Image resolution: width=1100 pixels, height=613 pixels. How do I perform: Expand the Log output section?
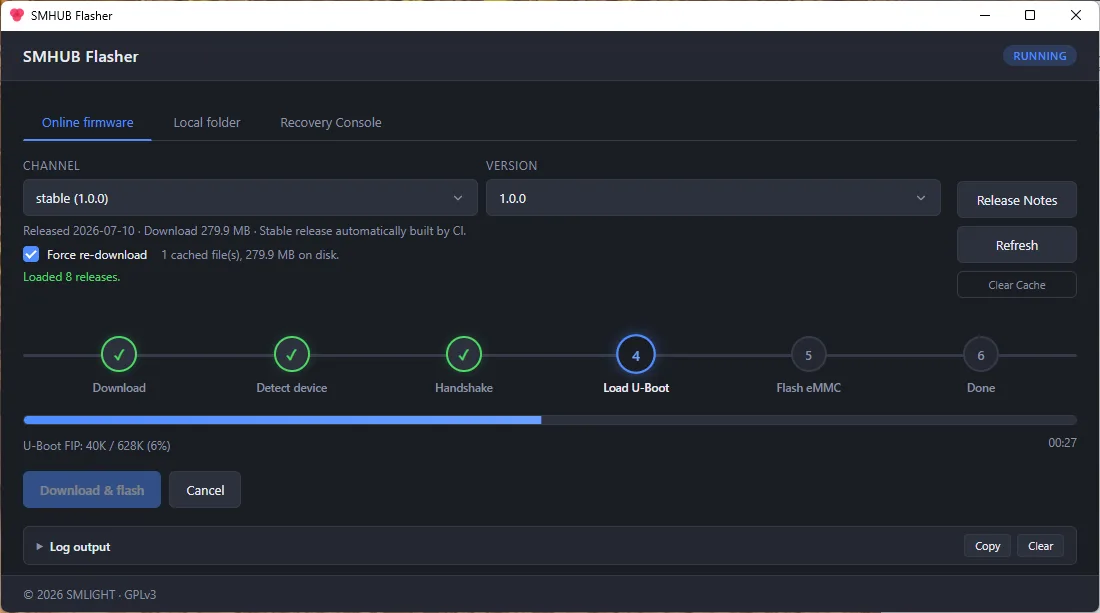(74, 546)
